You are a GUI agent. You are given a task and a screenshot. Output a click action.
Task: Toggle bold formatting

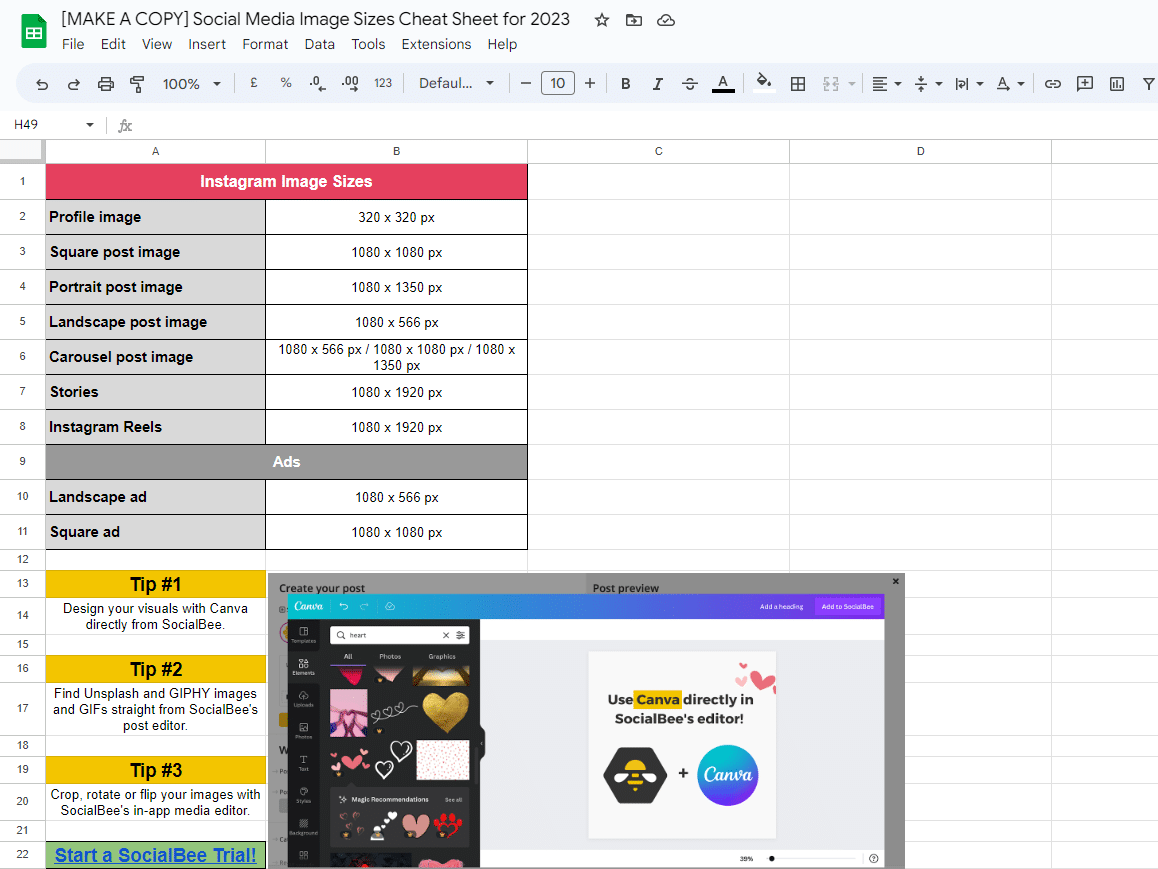pyautogui.click(x=625, y=83)
